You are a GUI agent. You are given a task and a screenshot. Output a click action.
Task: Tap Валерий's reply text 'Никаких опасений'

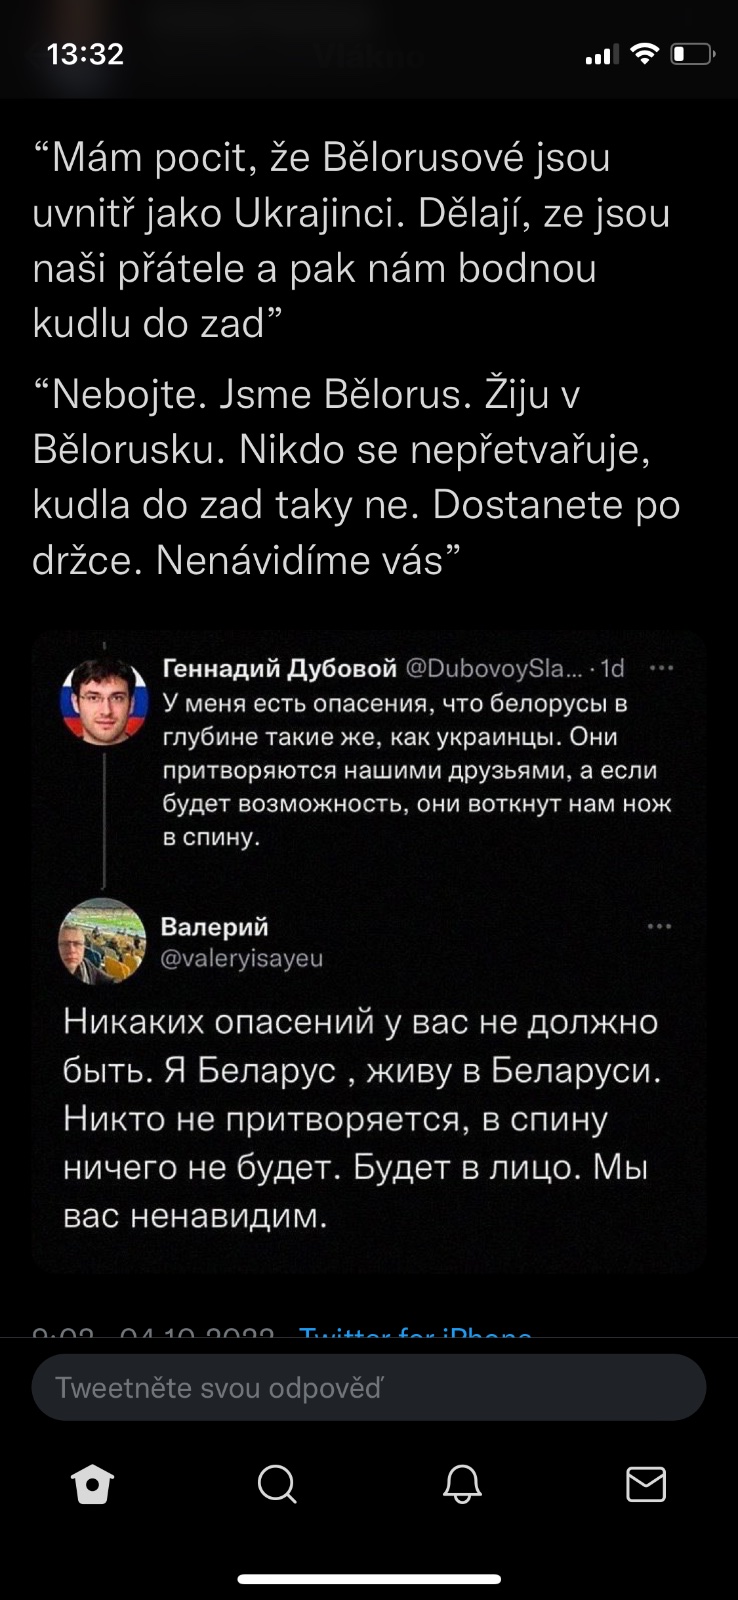click(x=360, y=1118)
